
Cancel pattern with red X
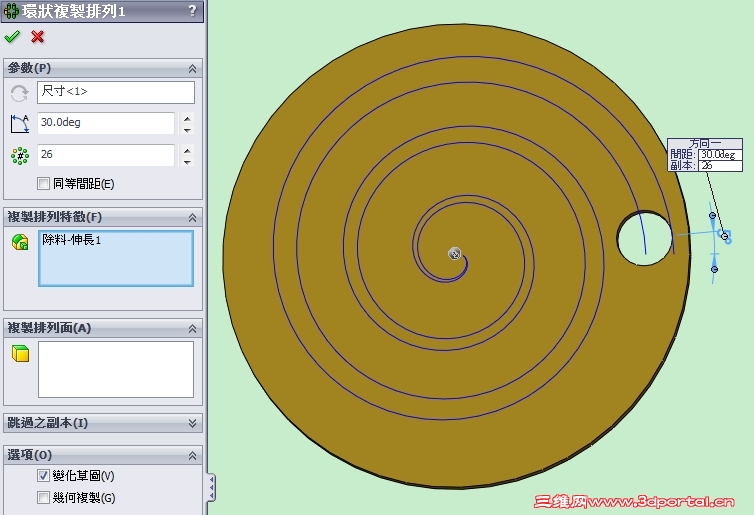click(38, 37)
